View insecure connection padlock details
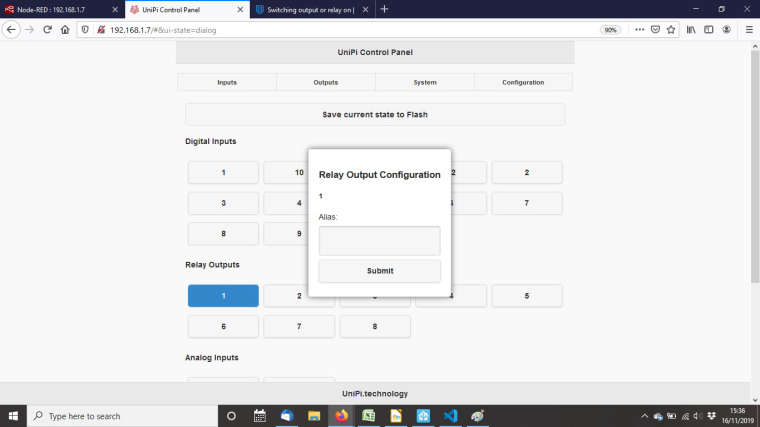The width and height of the screenshot is (760, 427). tap(101, 30)
